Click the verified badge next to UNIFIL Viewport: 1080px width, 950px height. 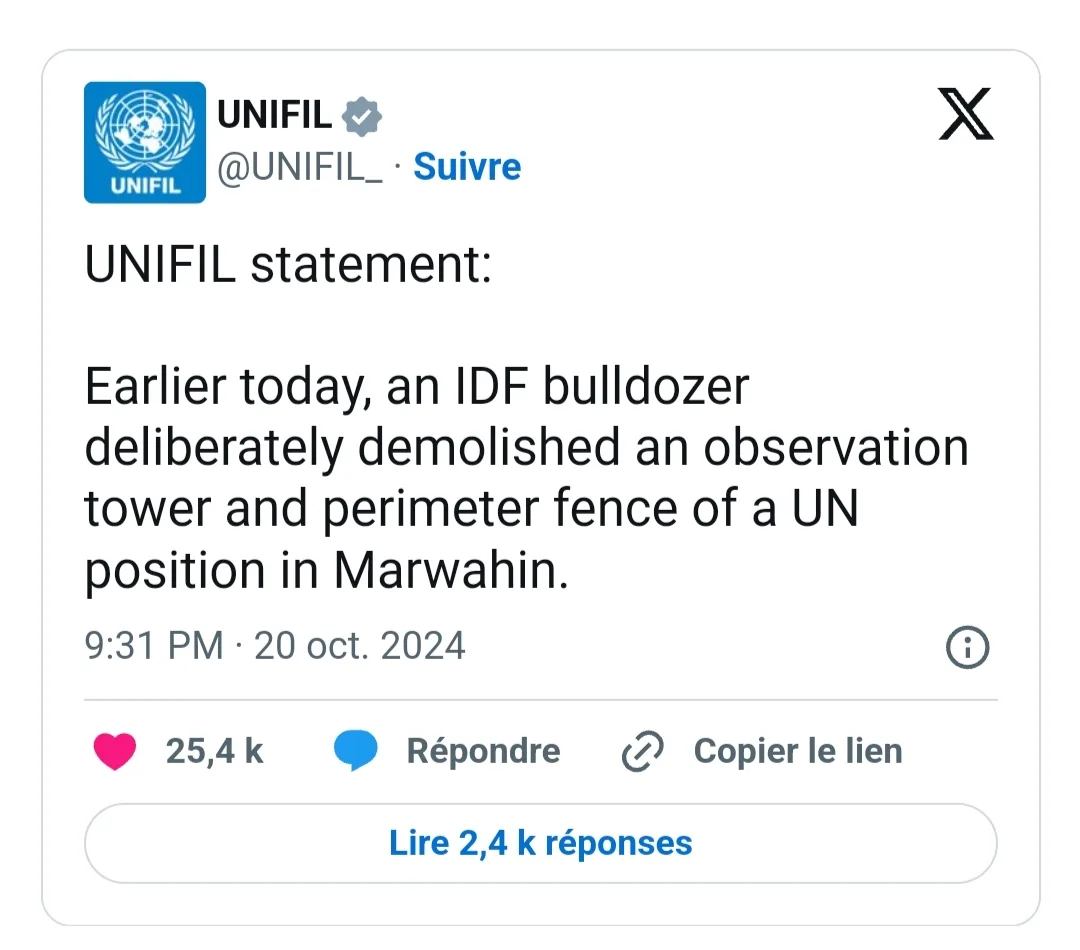362,116
